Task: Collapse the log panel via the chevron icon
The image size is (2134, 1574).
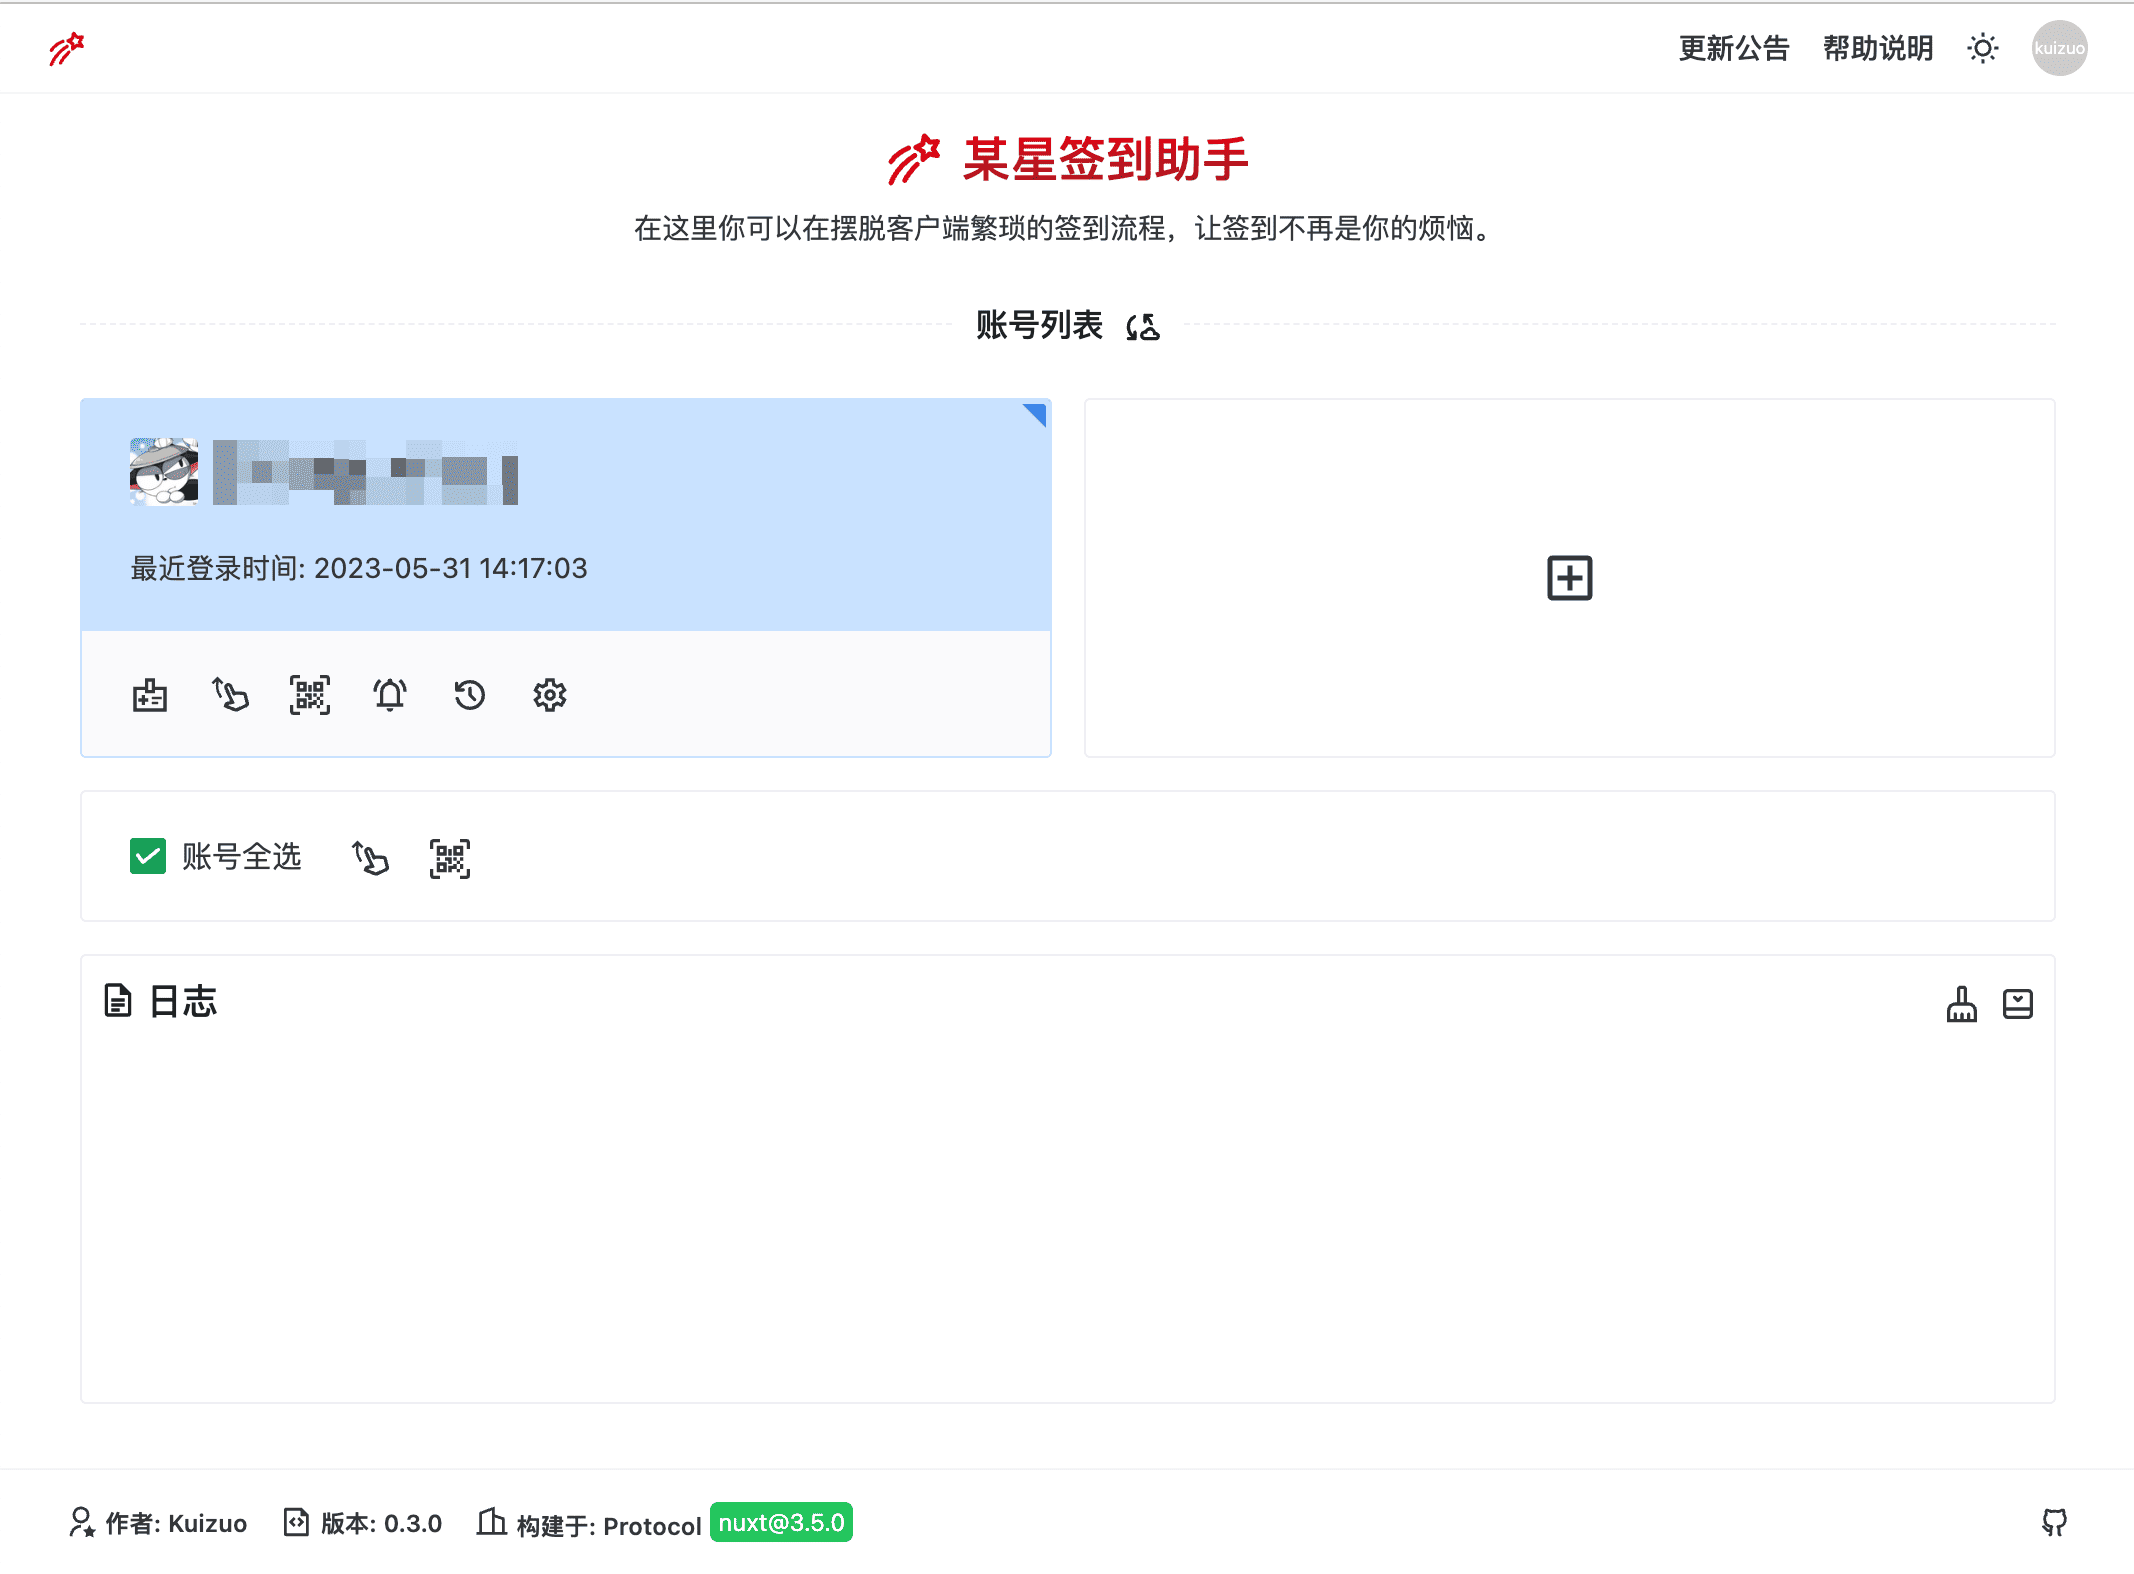Action: (2019, 1004)
